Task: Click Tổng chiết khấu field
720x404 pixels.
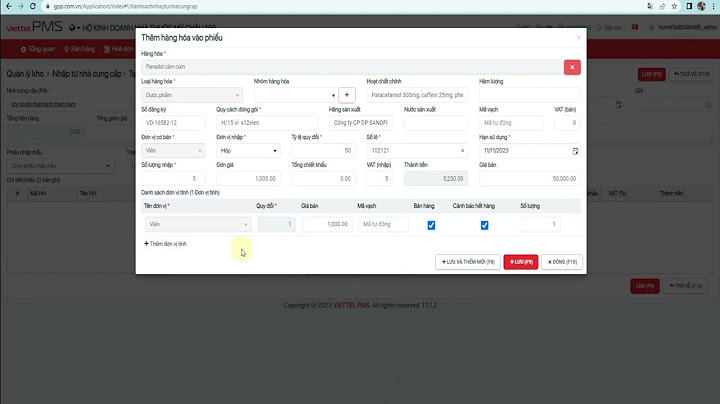Action: tap(323, 179)
